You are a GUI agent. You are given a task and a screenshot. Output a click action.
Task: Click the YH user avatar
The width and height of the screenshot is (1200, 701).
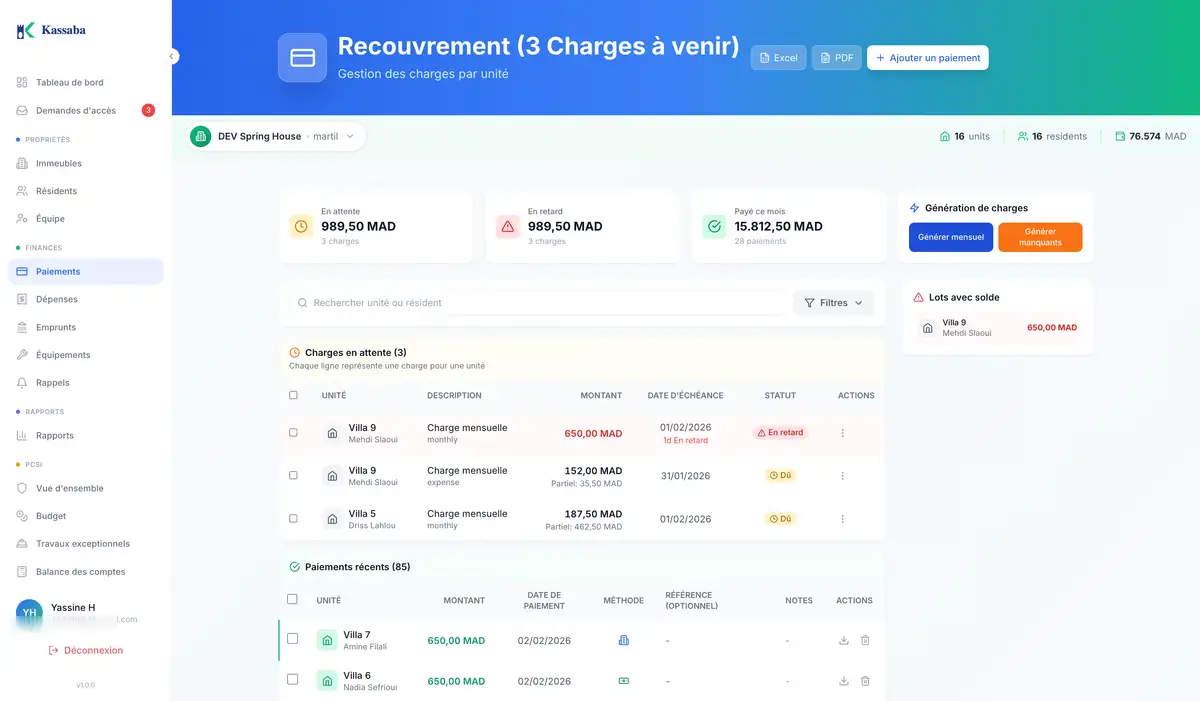tap(30, 613)
